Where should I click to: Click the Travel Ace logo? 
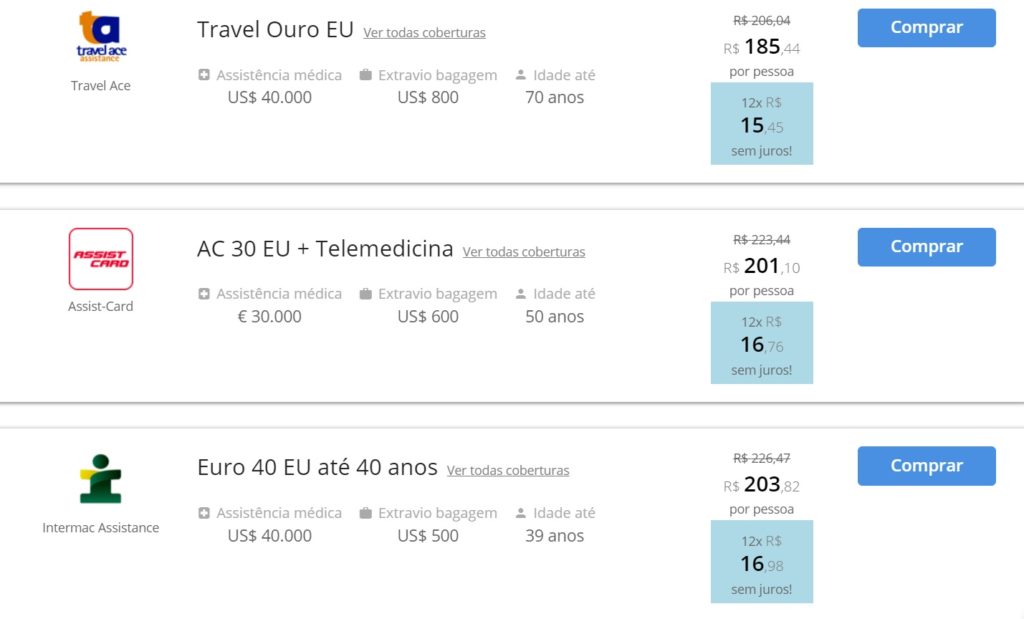coord(101,37)
